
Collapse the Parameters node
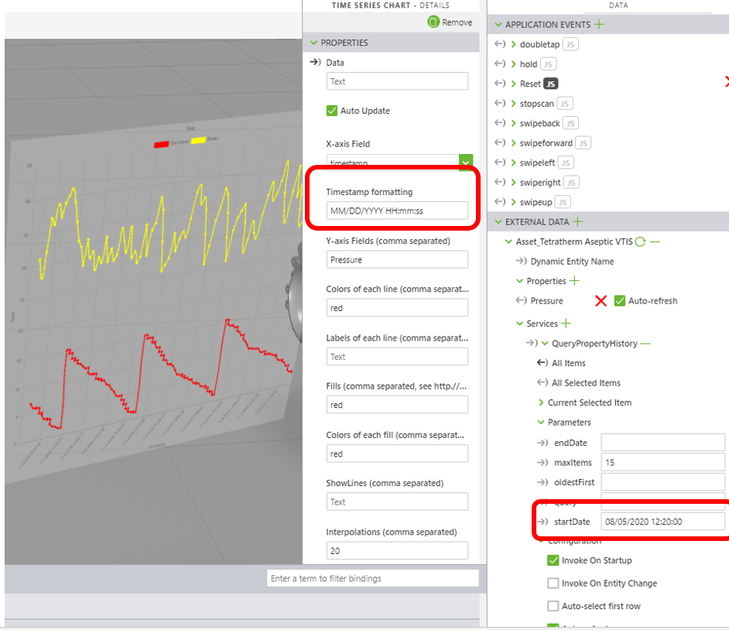[x=541, y=422]
